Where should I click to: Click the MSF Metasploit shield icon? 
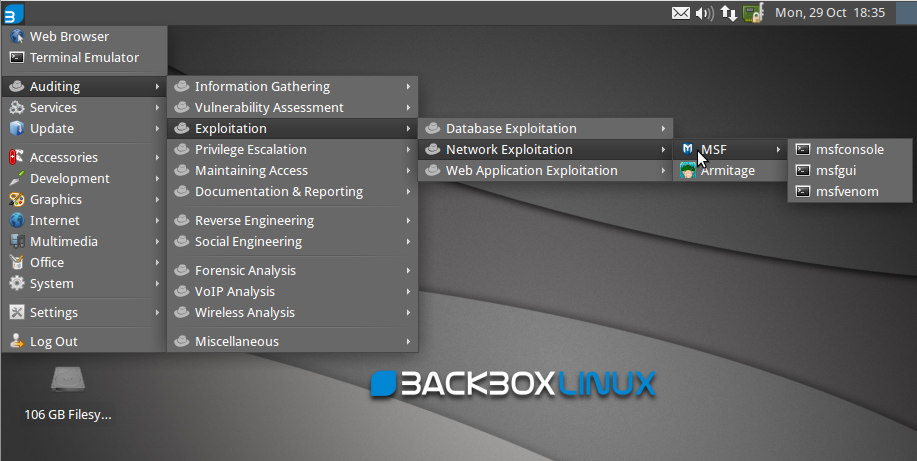(688, 149)
